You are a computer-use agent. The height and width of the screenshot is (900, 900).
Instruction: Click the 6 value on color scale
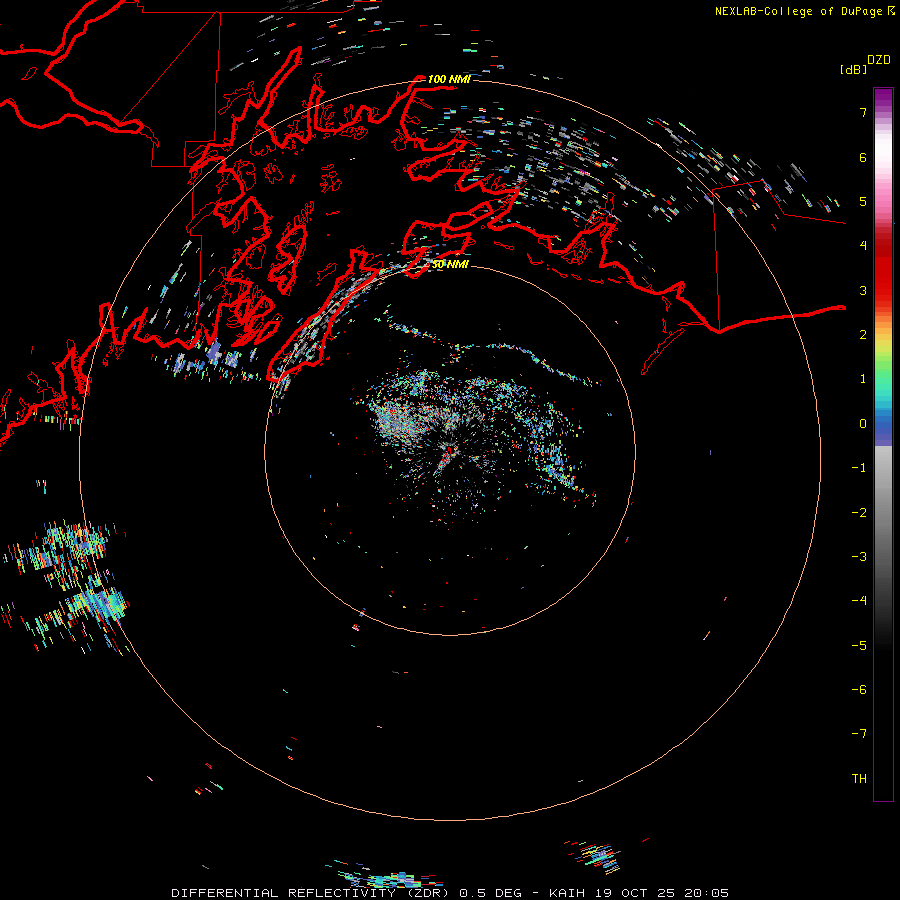pos(863,157)
